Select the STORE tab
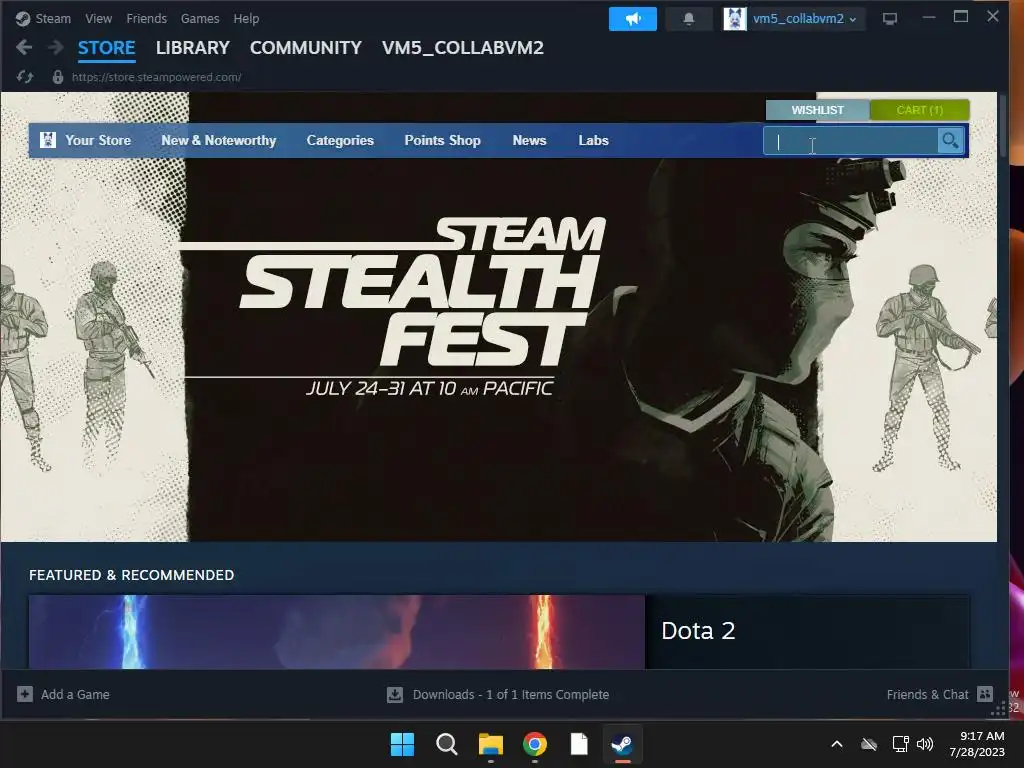The height and width of the screenshot is (768, 1024). tap(106, 48)
